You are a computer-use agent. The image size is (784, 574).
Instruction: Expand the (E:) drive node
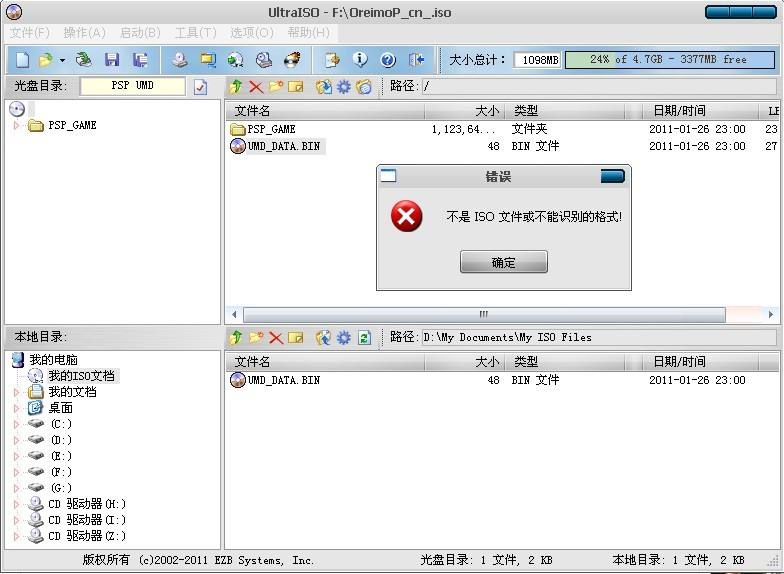tap(16, 456)
